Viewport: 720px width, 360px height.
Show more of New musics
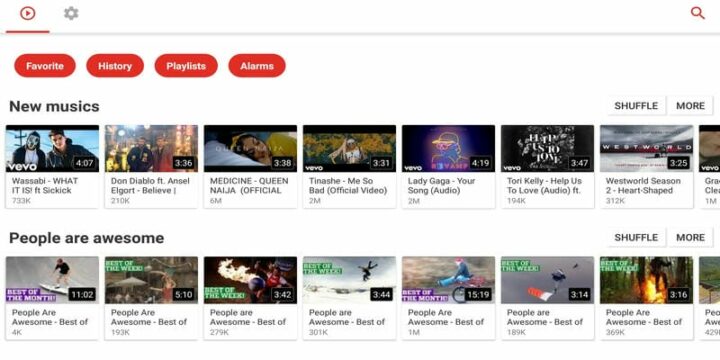690,106
